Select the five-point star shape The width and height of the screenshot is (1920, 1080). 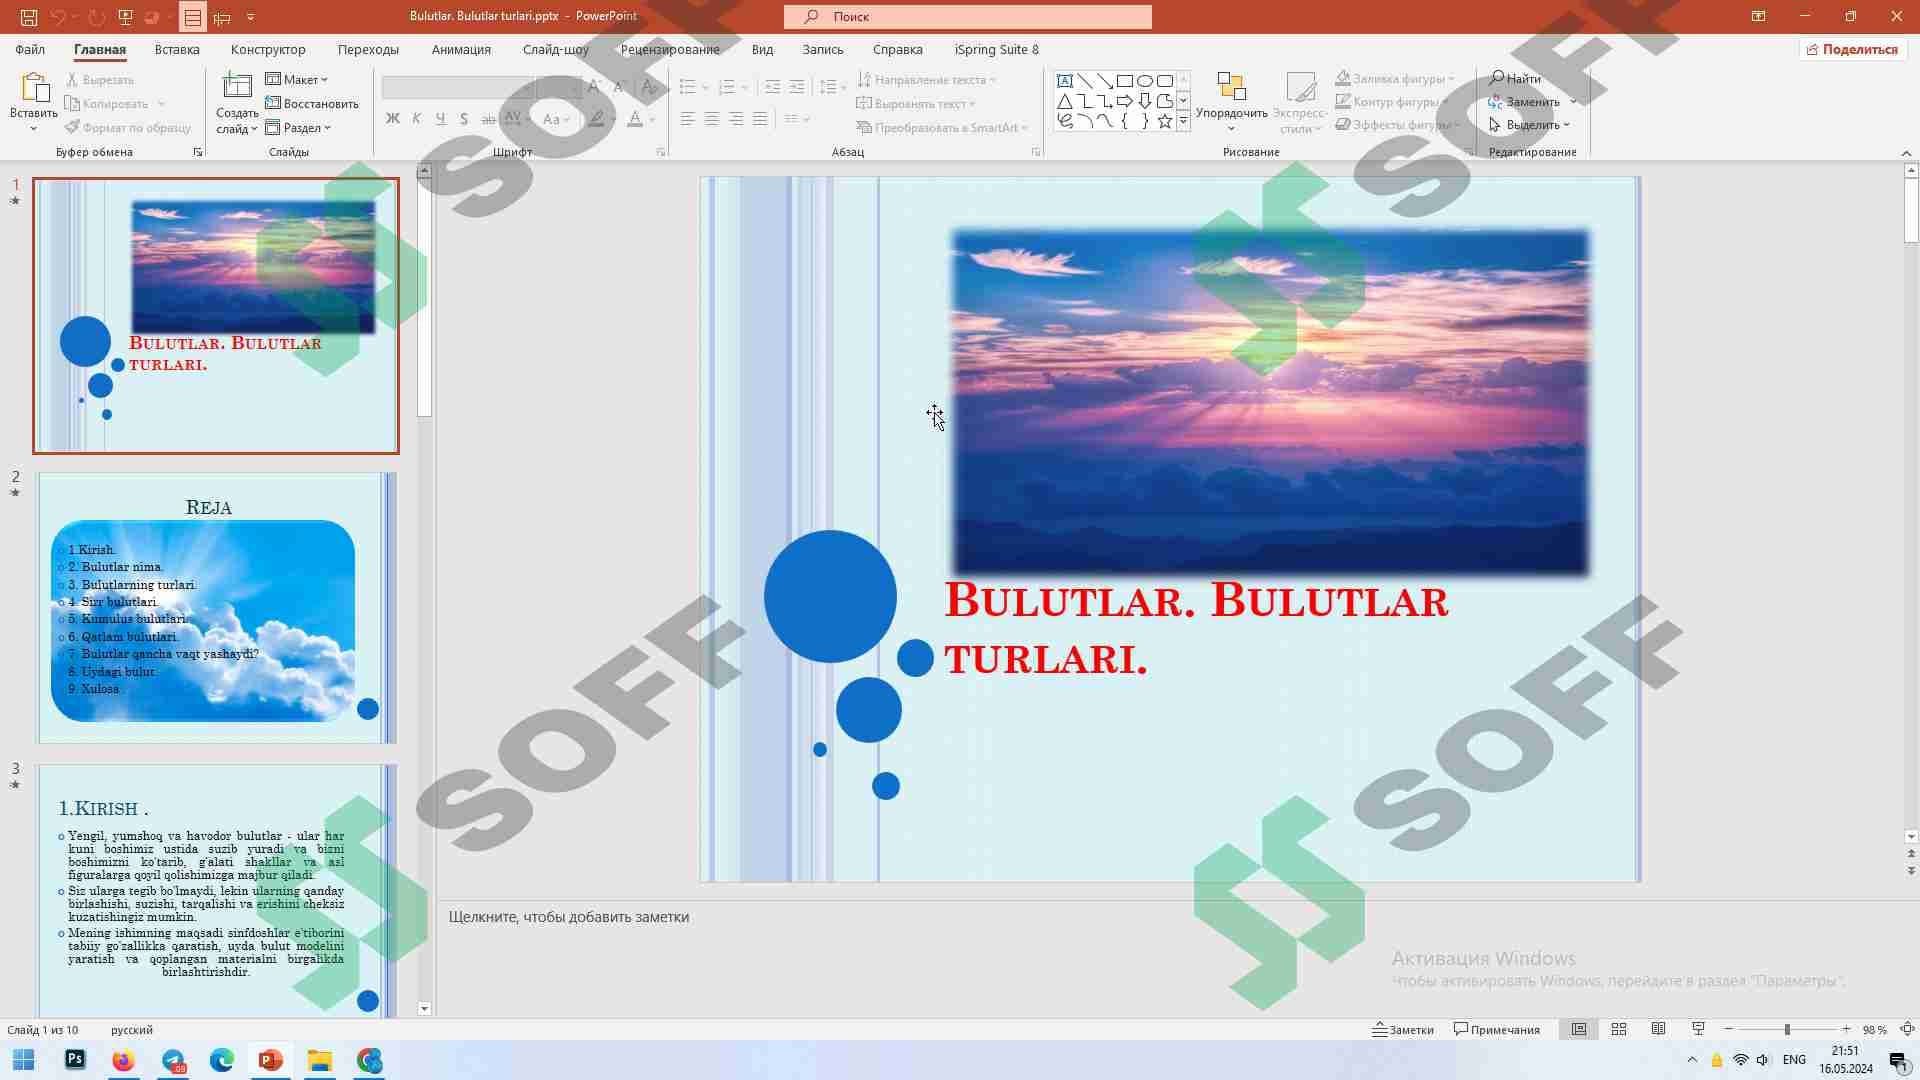pyautogui.click(x=1165, y=121)
